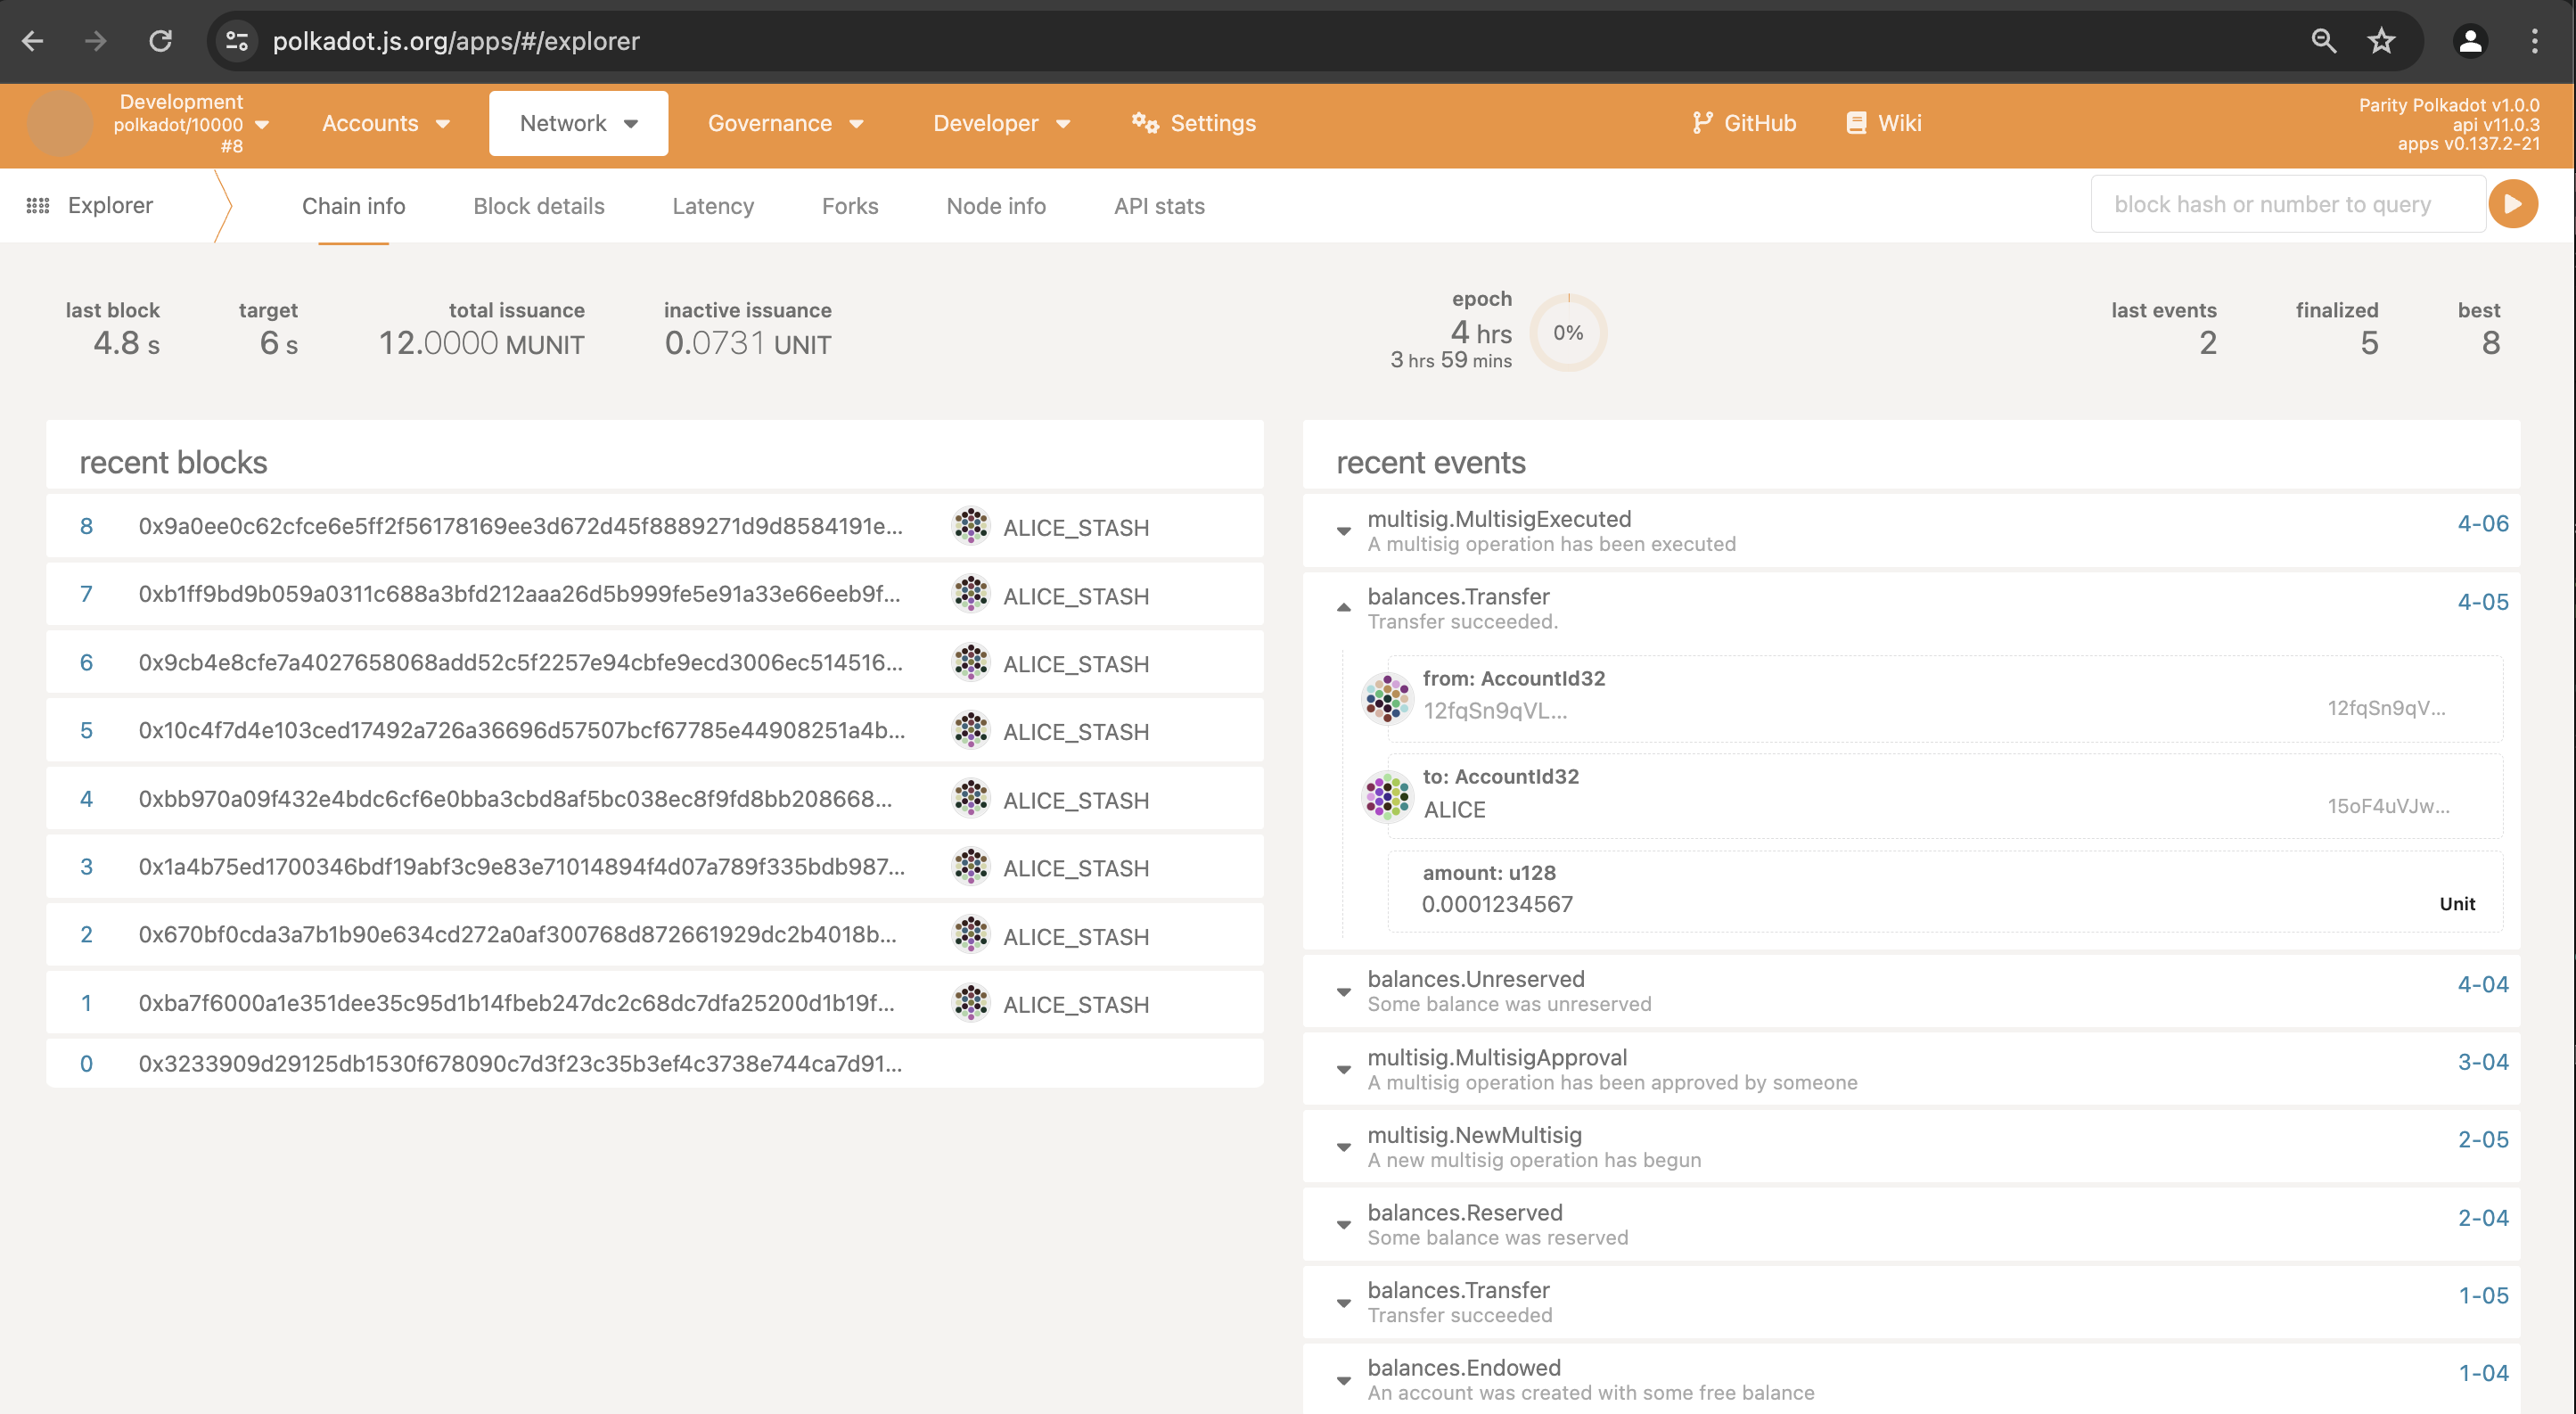Open the Developer menu

click(x=1001, y=123)
